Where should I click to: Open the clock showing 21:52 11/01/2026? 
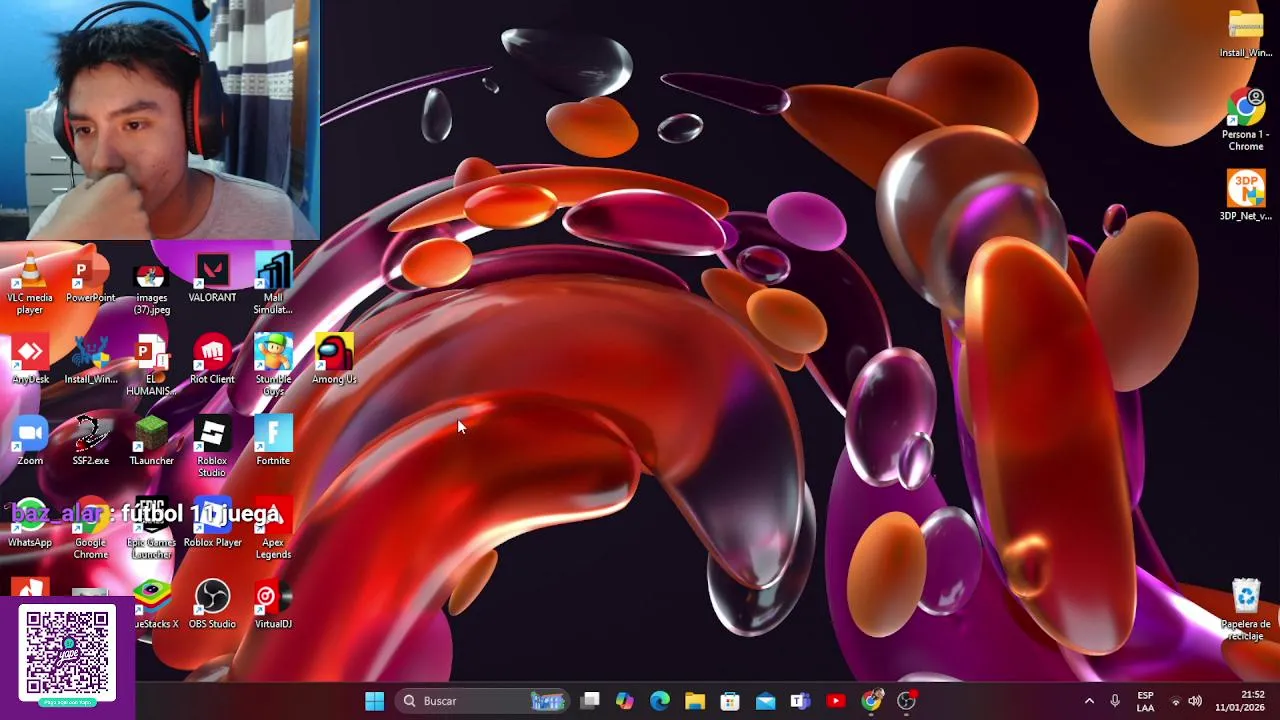pos(1240,701)
